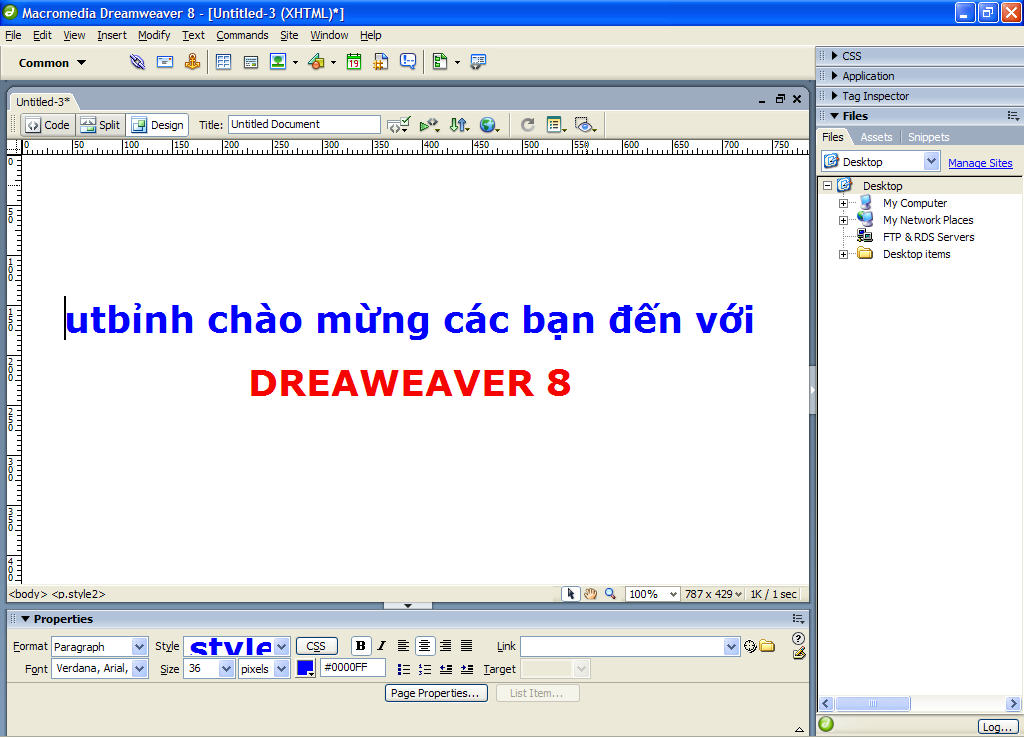This screenshot has height=738, width=1024.
Task: Expand the My Computer tree node
Action: 844,203
